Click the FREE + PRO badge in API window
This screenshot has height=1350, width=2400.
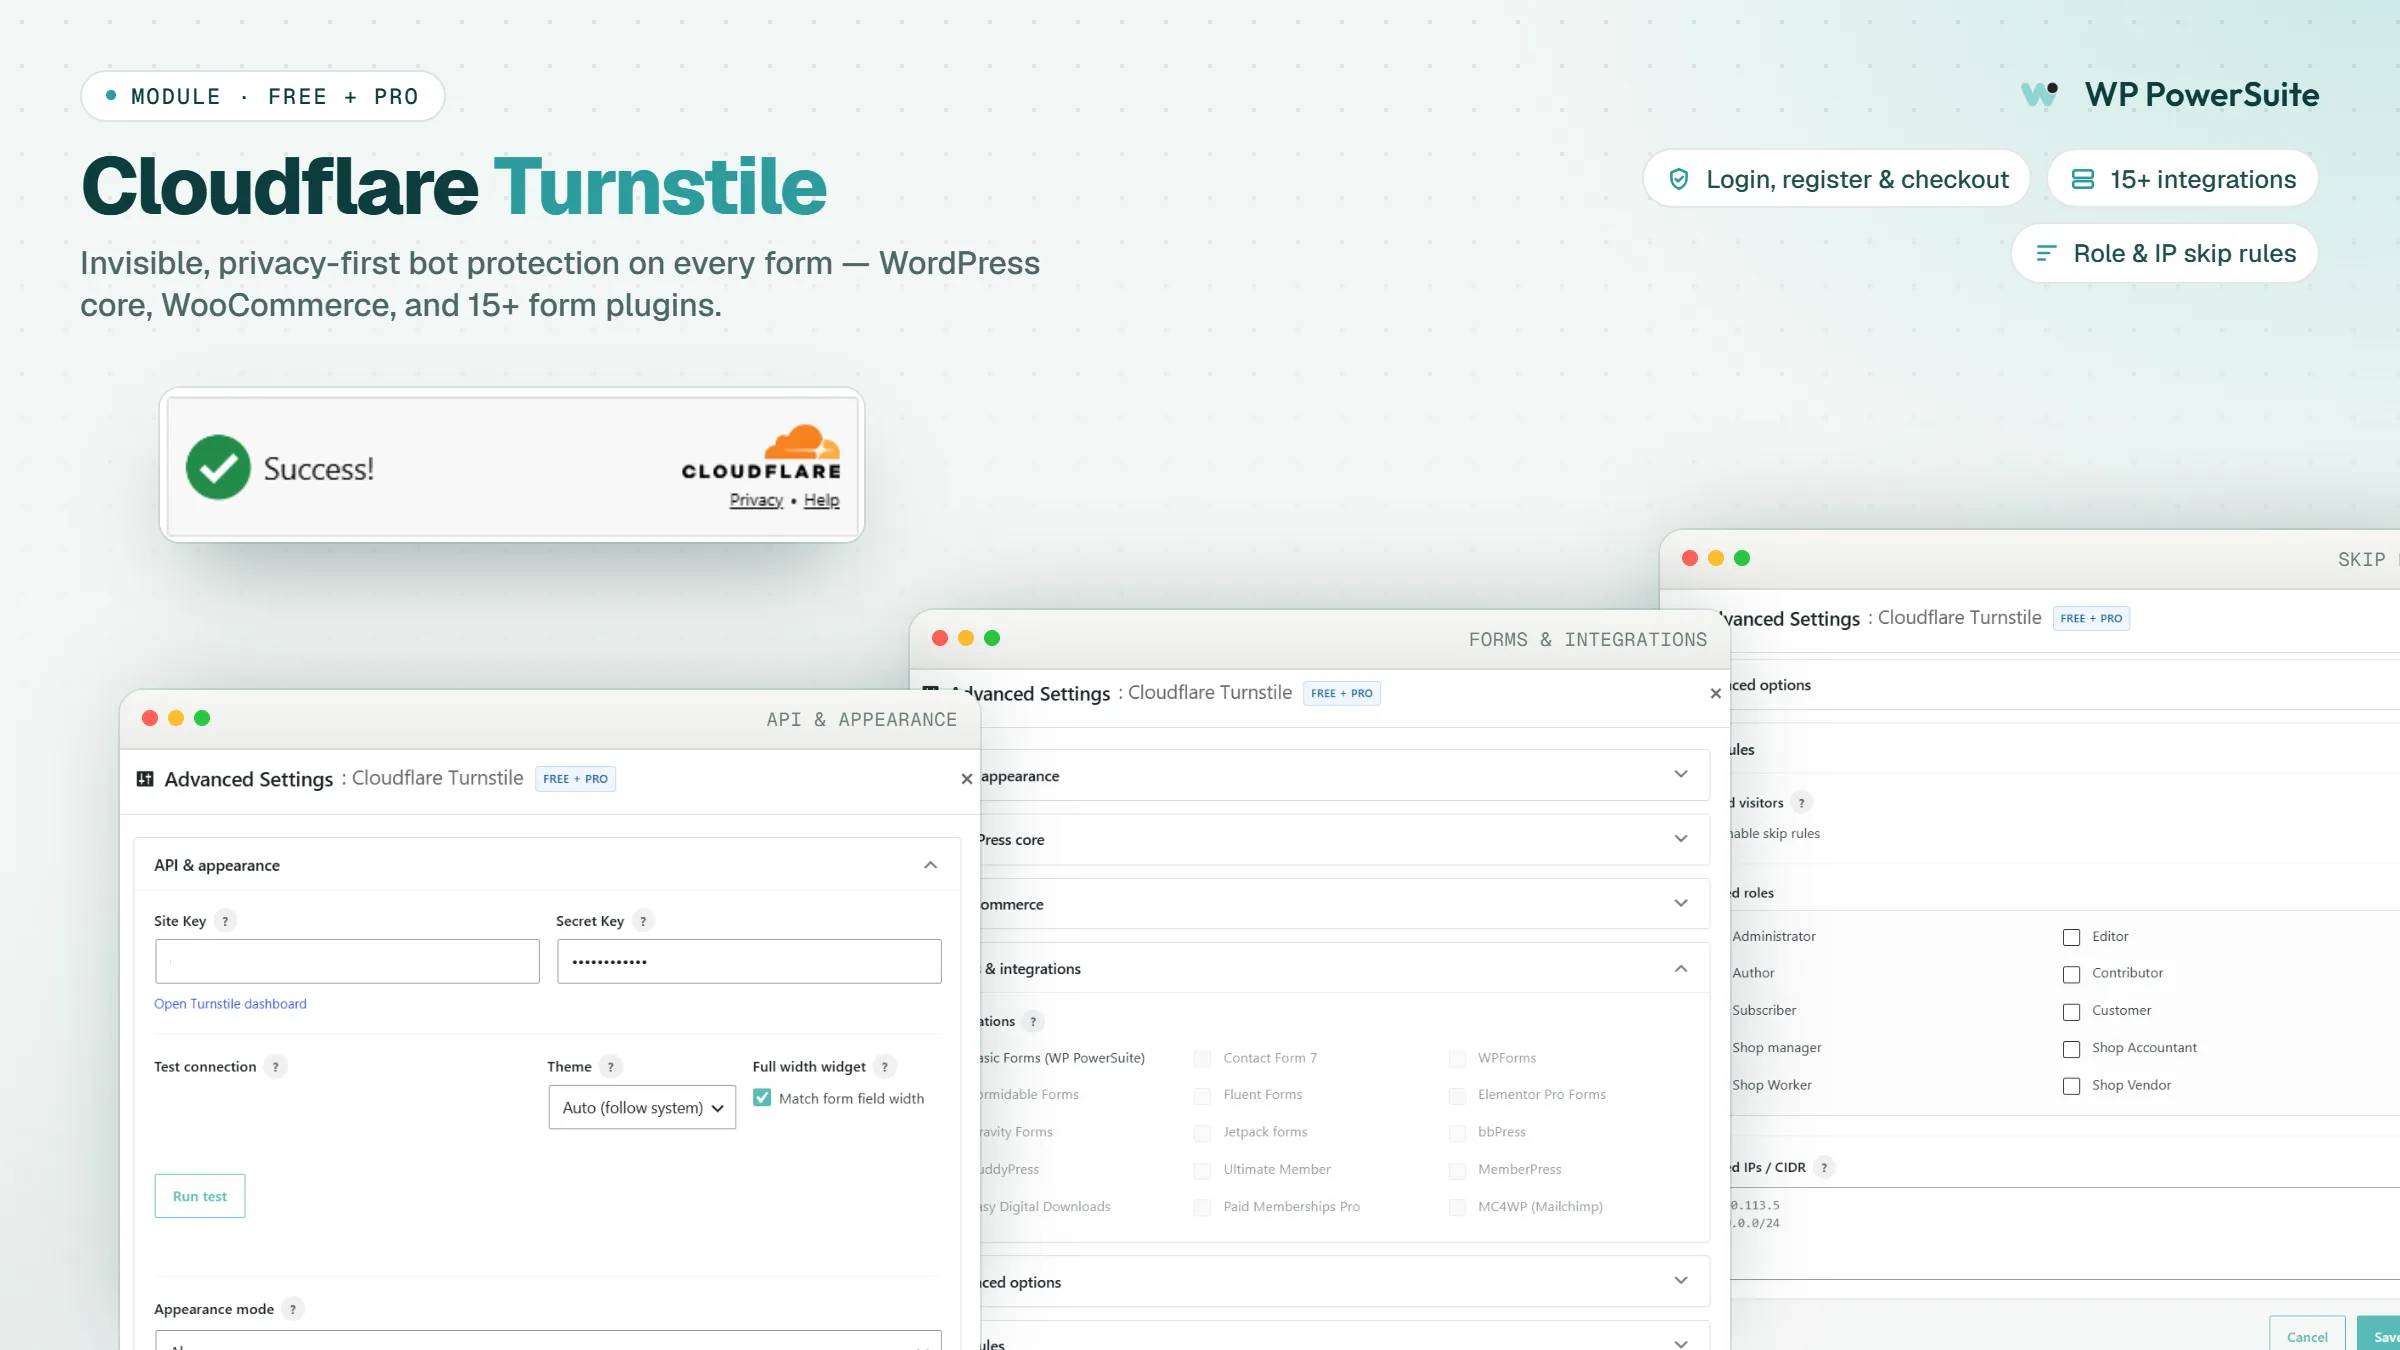coord(576,779)
